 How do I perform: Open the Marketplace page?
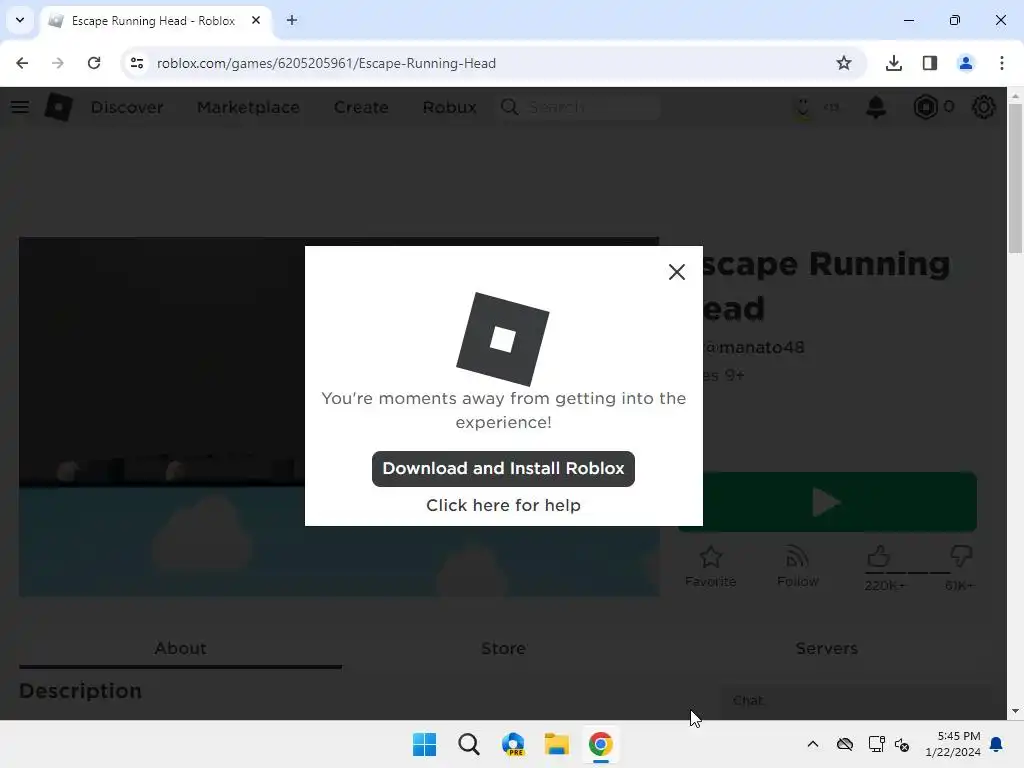(248, 107)
